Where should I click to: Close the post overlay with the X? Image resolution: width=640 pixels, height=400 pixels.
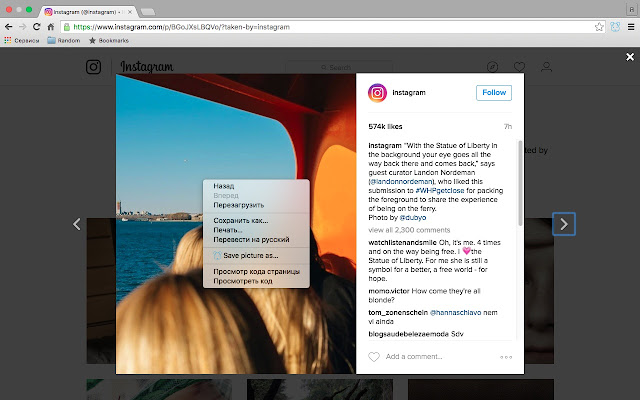(630, 57)
